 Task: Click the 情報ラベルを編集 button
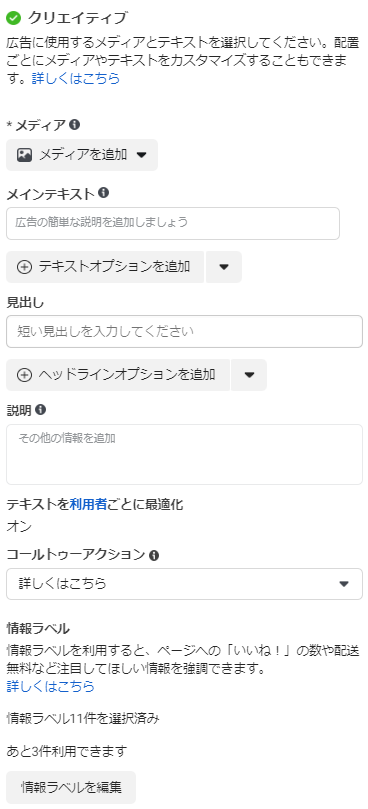[x=71, y=787]
